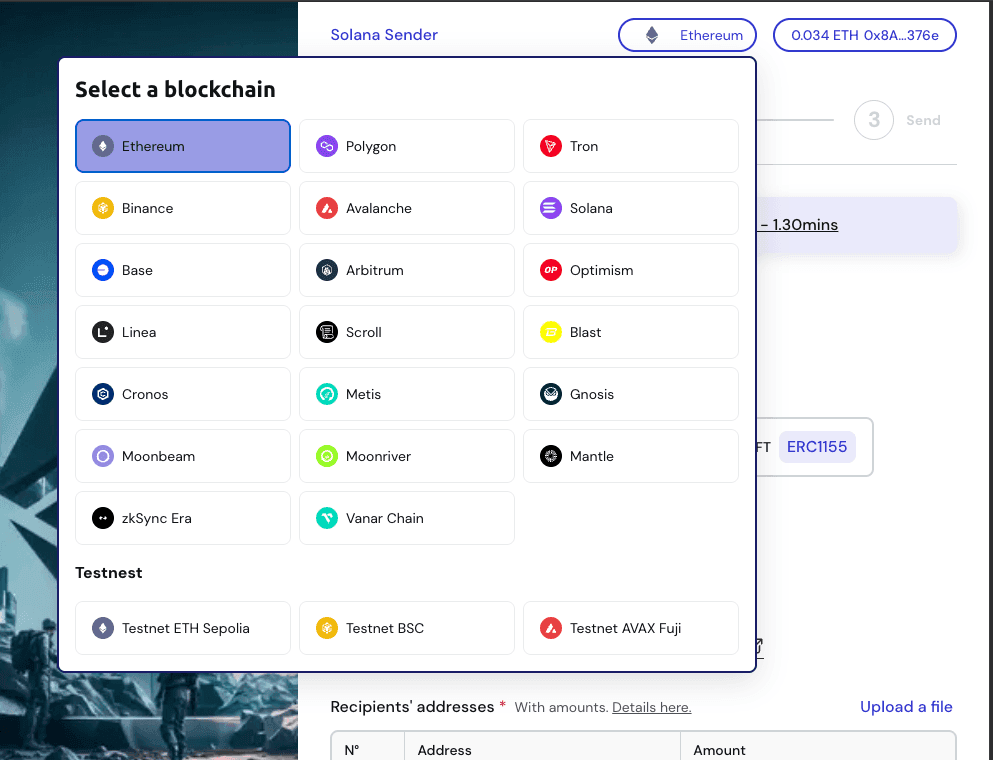This screenshot has width=993, height=760.
Task: Click the red Avalanche logo icon
Action: tap(327, 208)
